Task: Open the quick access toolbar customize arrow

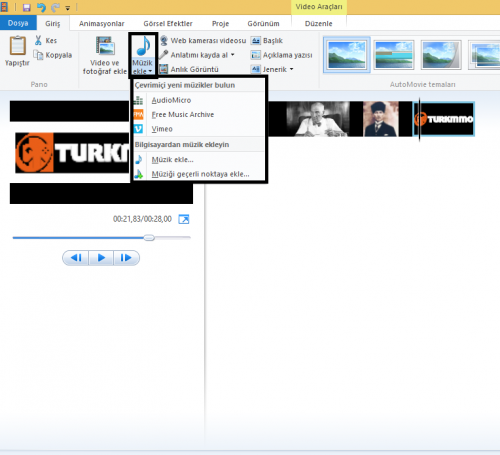Action: pyautogui.click(x=68, y=8)
